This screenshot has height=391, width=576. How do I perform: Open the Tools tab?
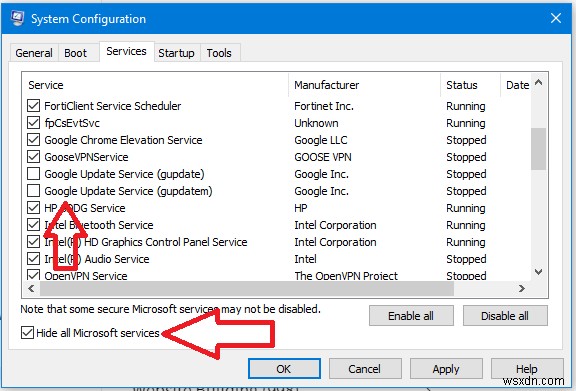pyautogui.click(x=219, y=53)
